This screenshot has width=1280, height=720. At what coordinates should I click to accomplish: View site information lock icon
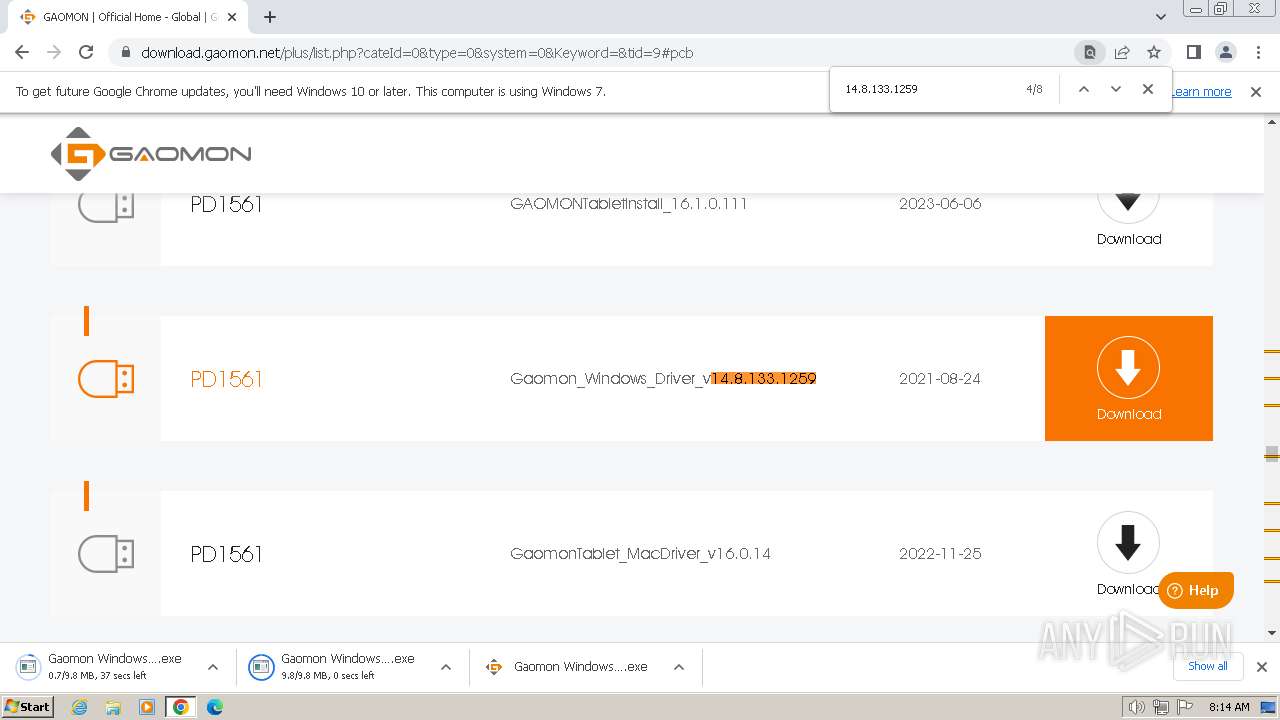pyautogui.click(x=125, y=53)
